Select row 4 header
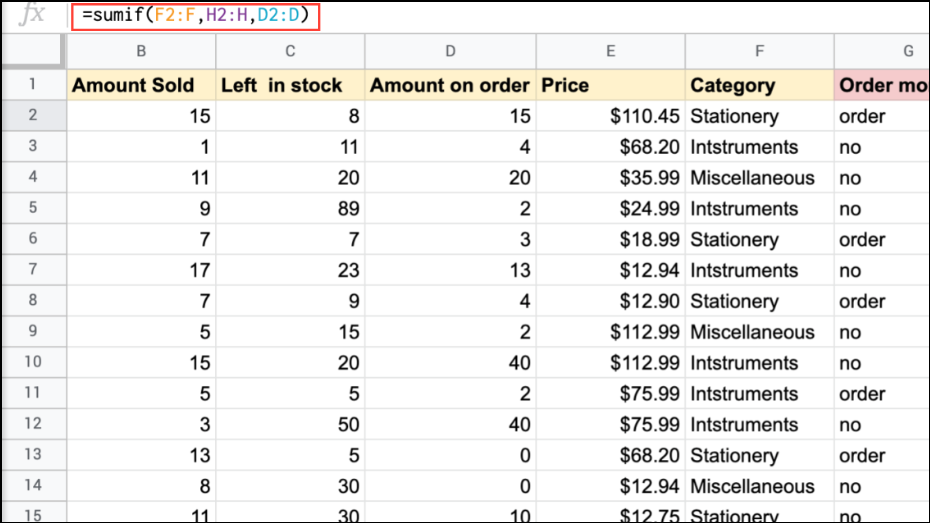The width and height of the screenshot is (930, 523). tap(32, 178)
